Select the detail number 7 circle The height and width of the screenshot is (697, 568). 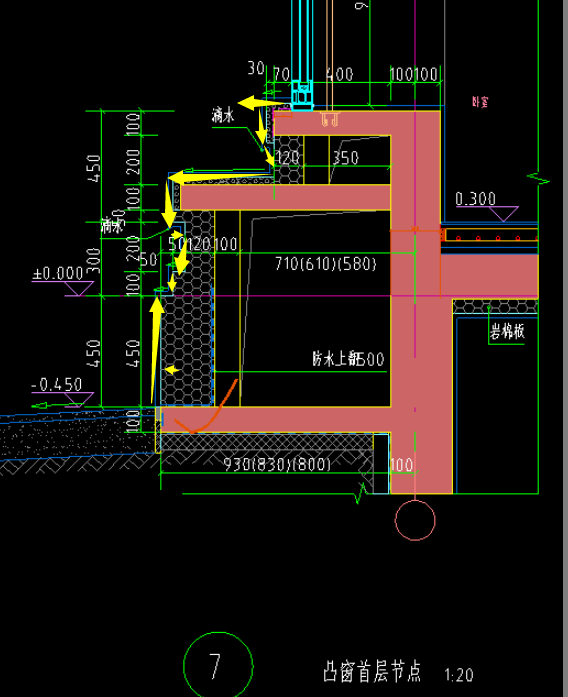[x=218, y=665]
